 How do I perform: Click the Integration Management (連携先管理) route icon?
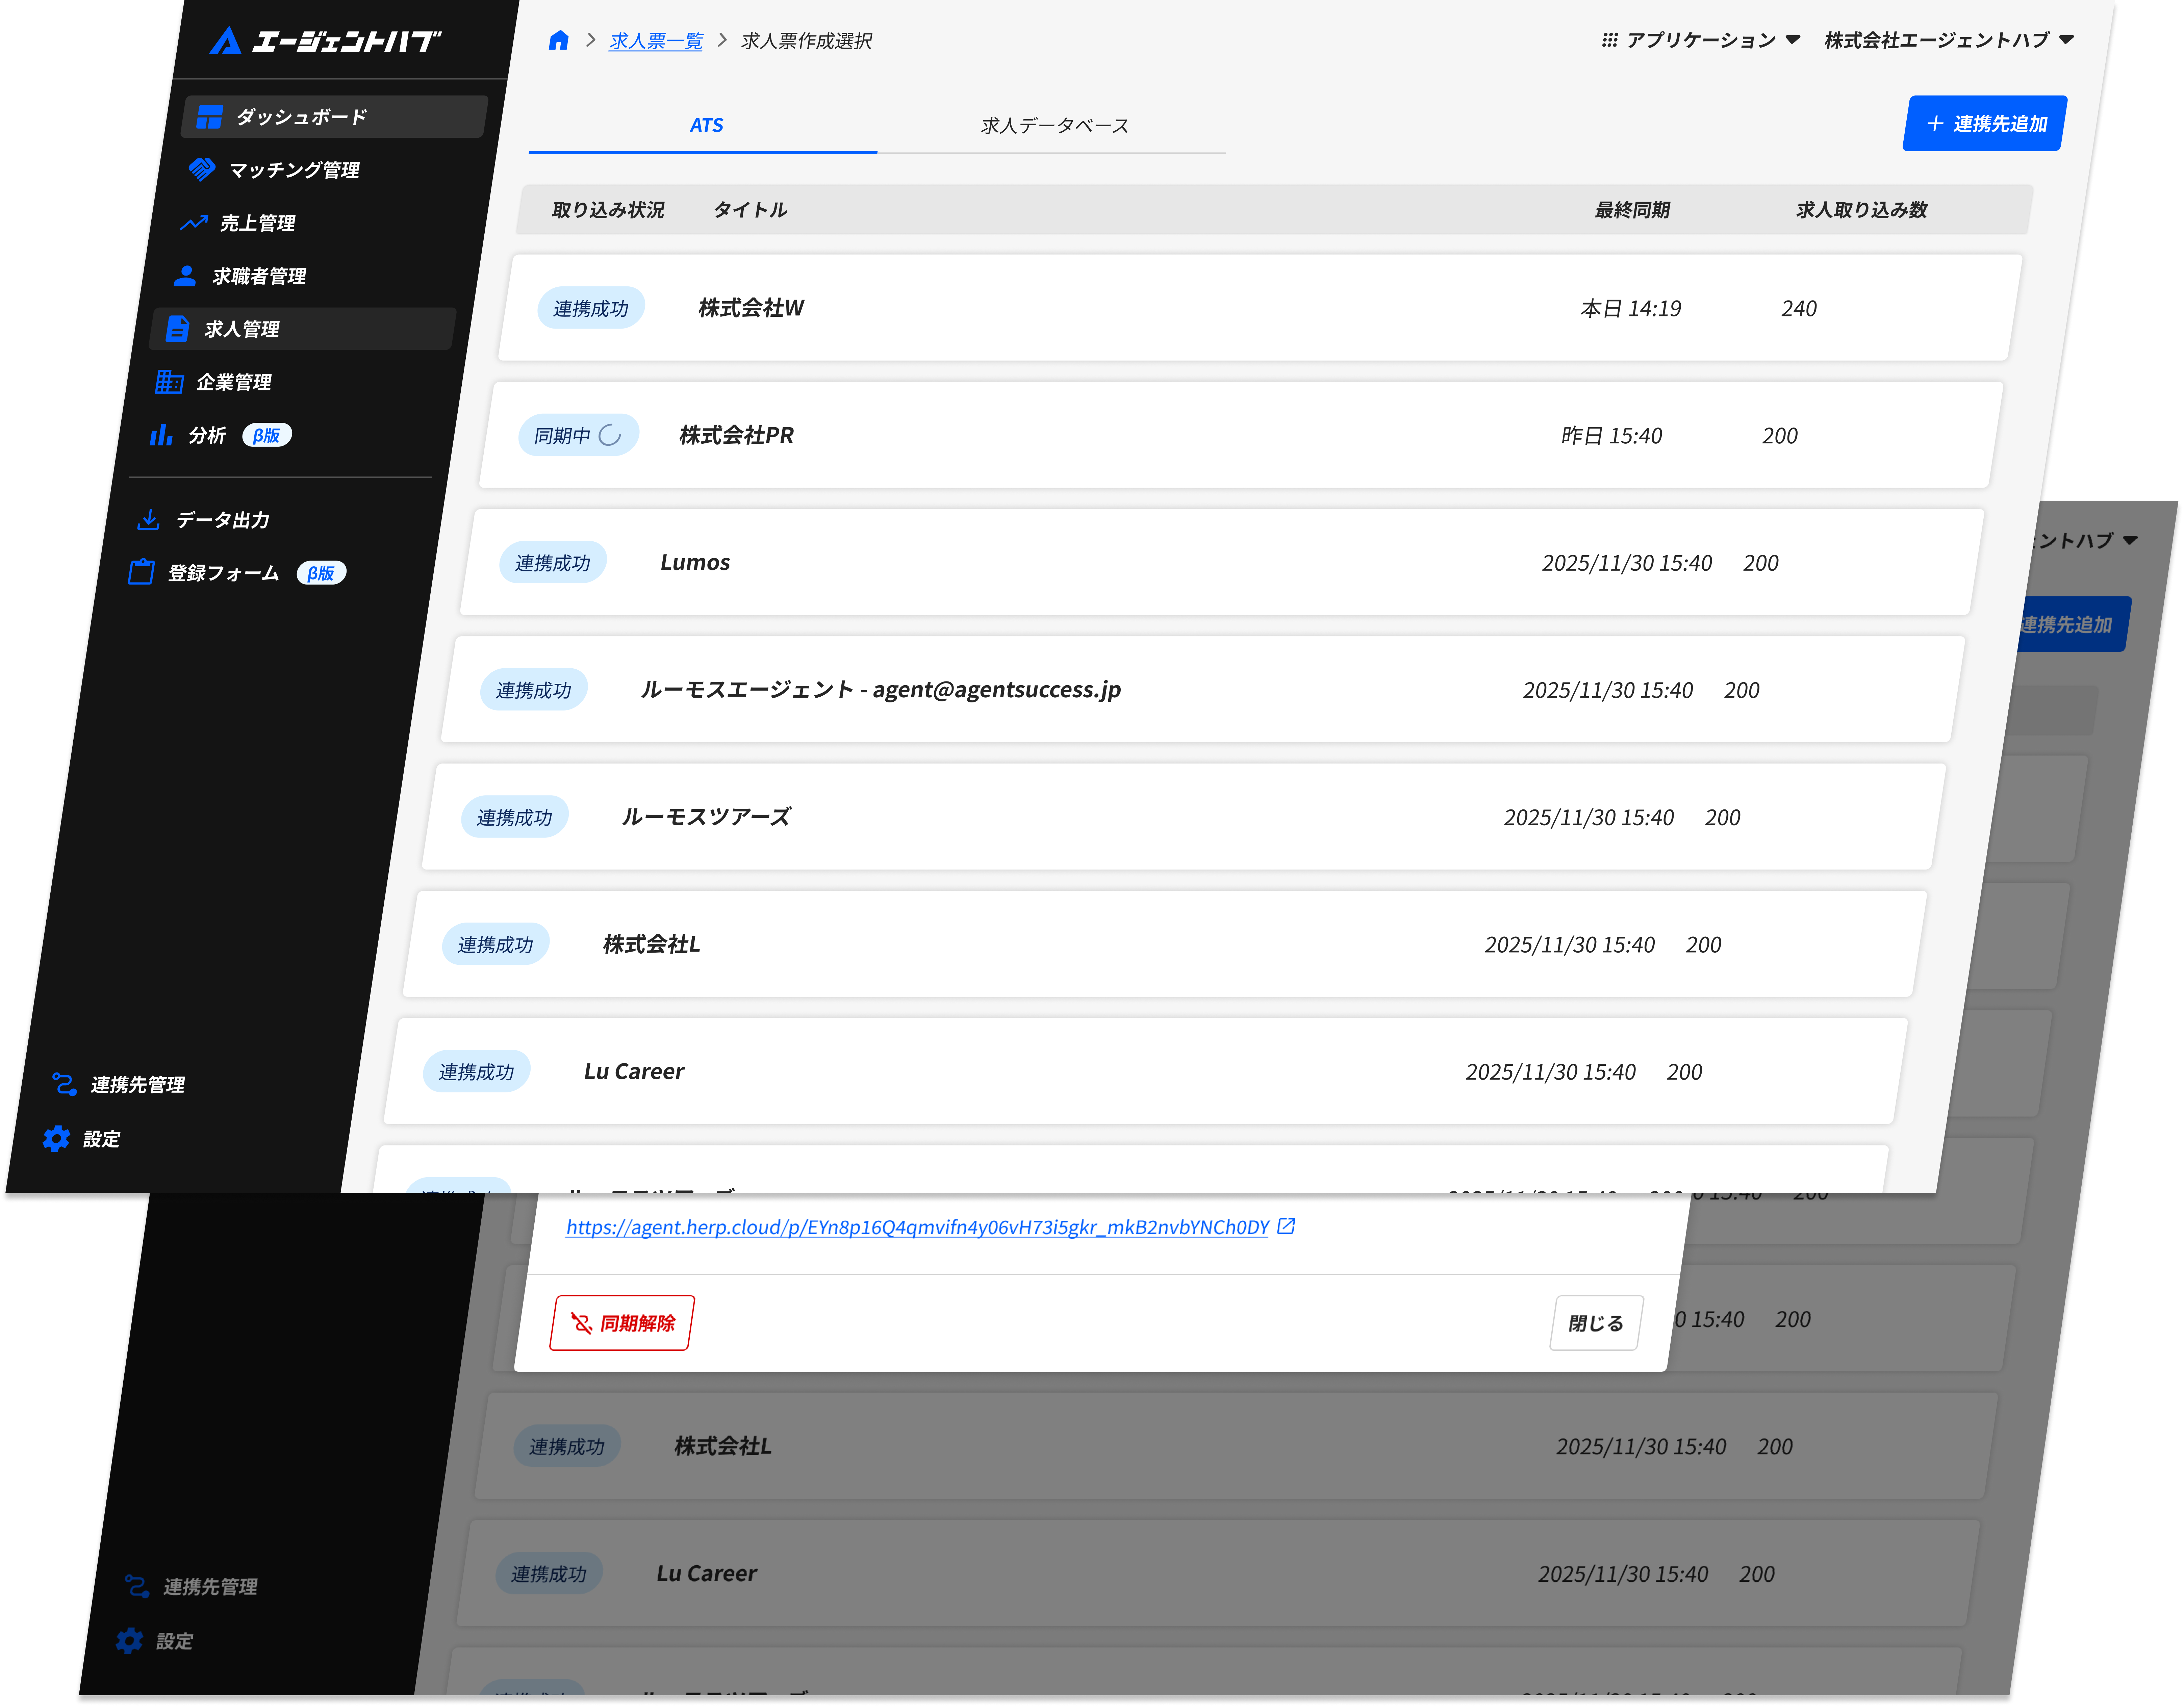click(x=64, y=1084)
